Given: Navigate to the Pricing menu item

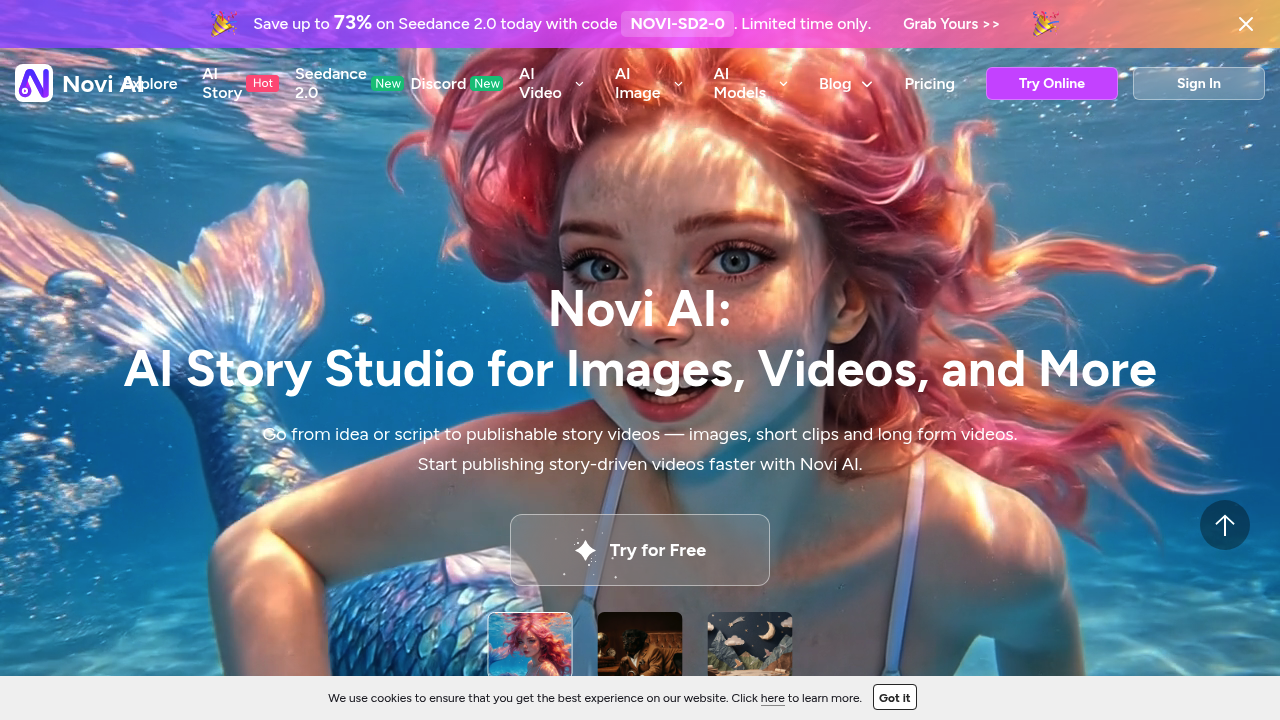Looking at the screenshot, I should click(x=929, y=84).
